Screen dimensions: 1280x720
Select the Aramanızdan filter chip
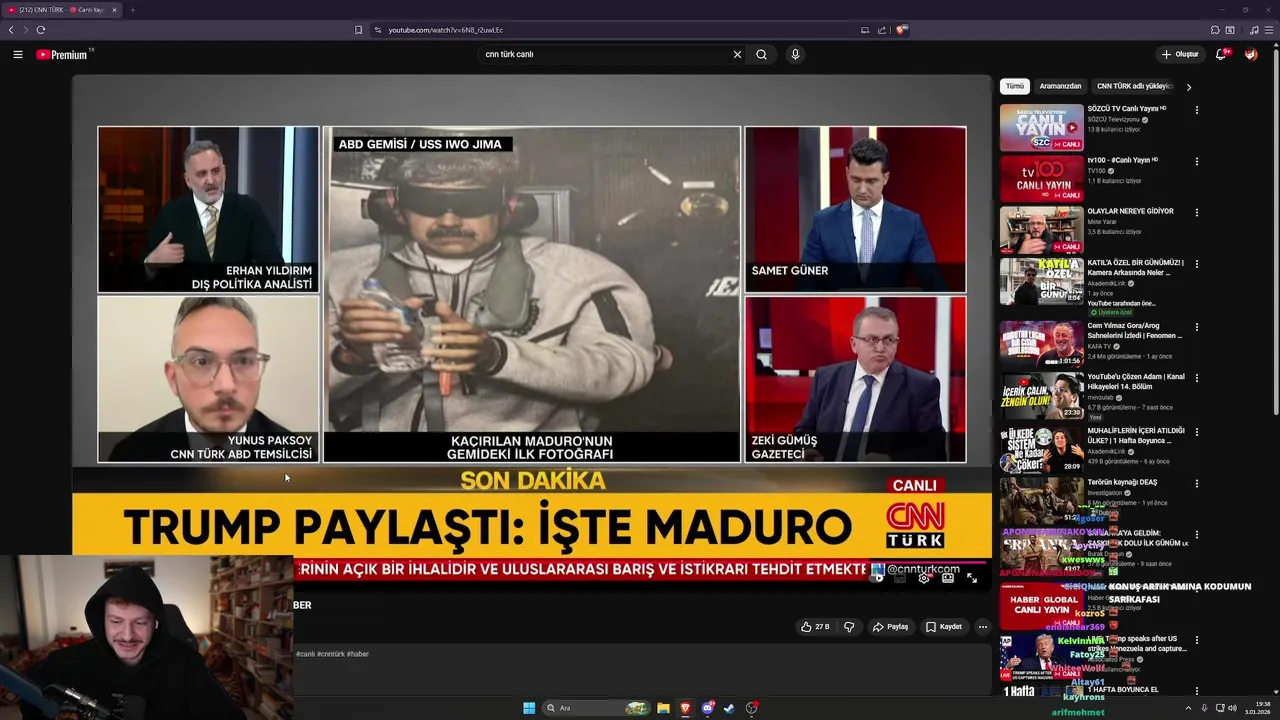coord(1060,86)
